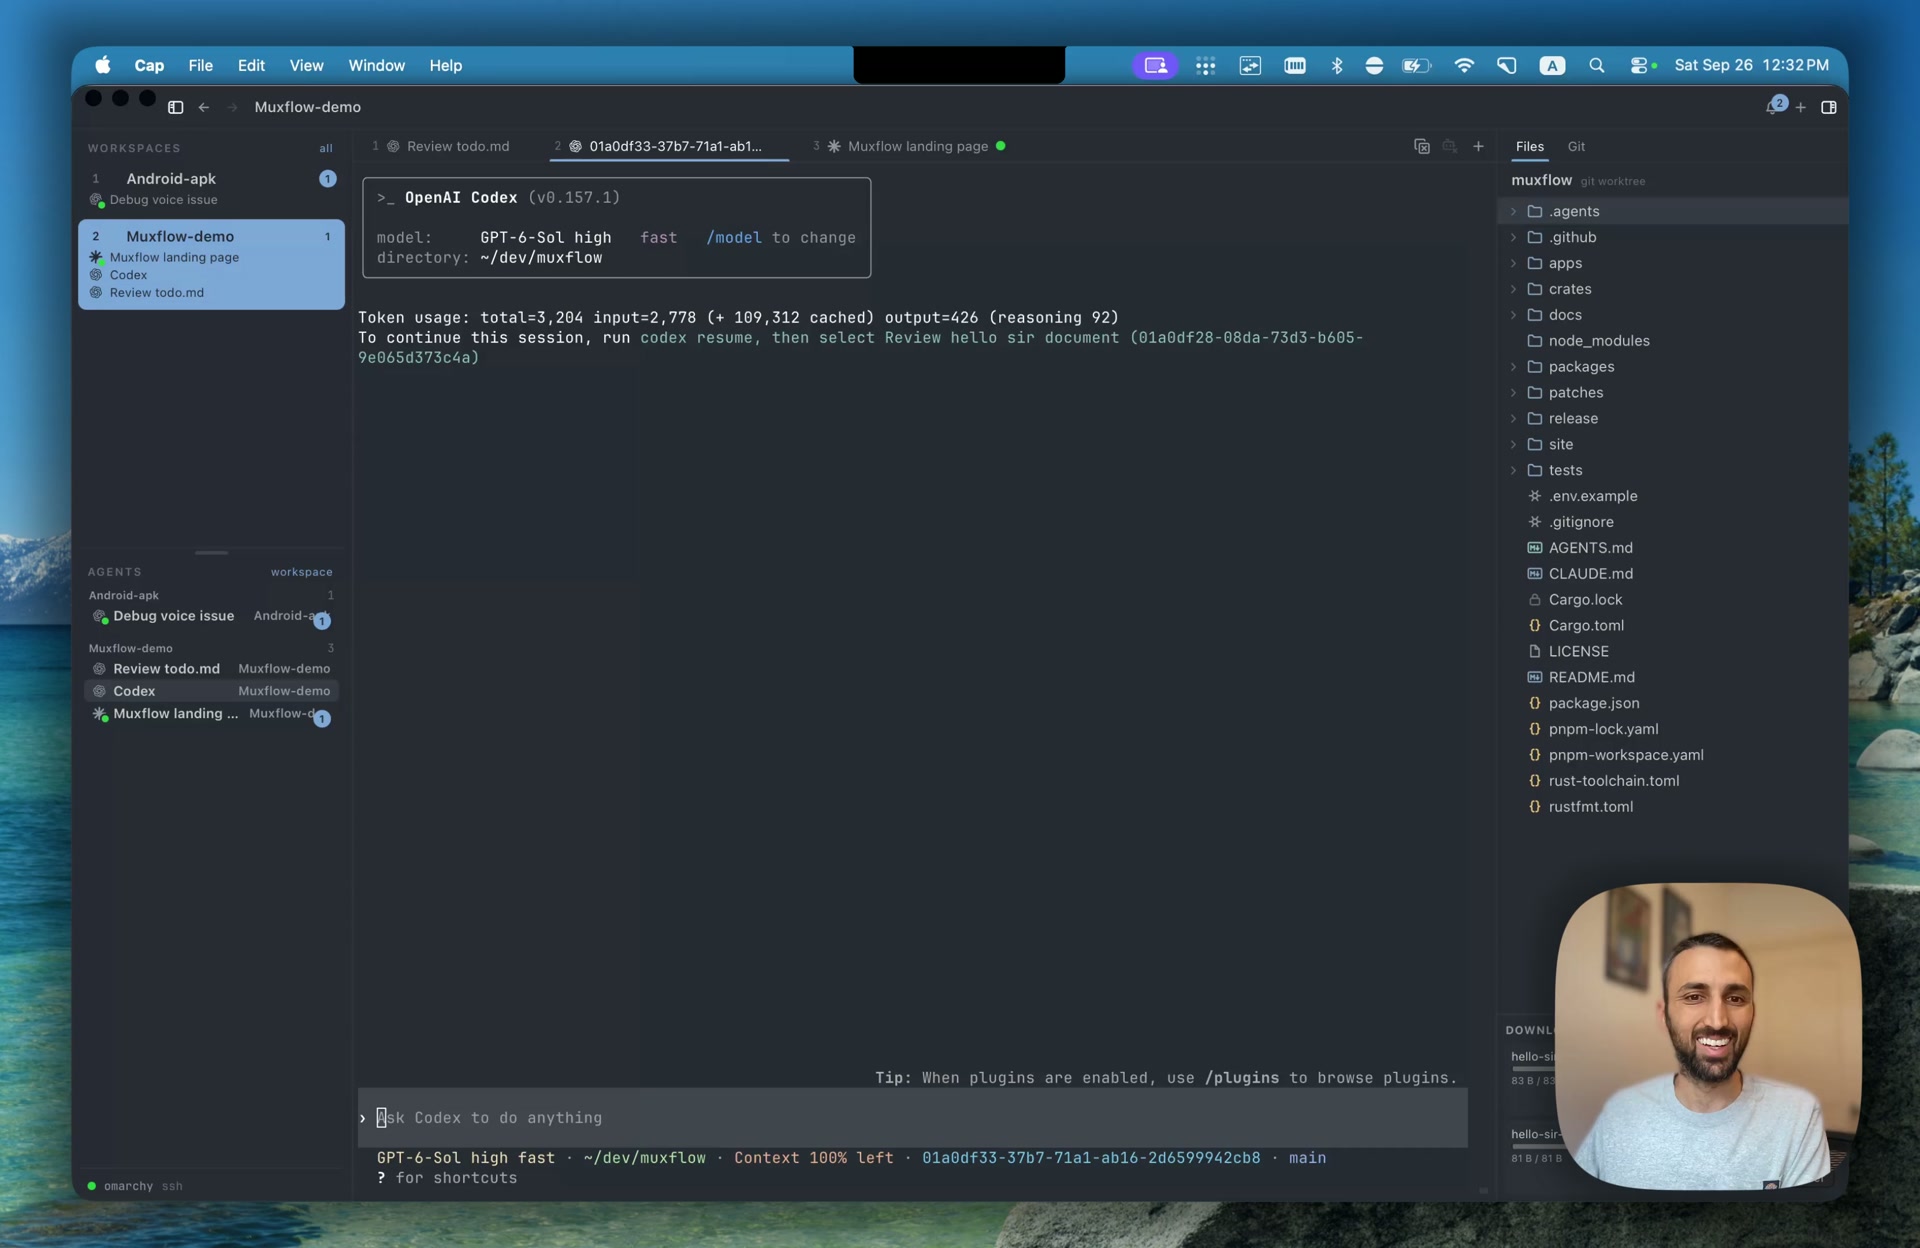
Task: Click the omarchy ssh status entry
Action: (x=135, y=1186)
